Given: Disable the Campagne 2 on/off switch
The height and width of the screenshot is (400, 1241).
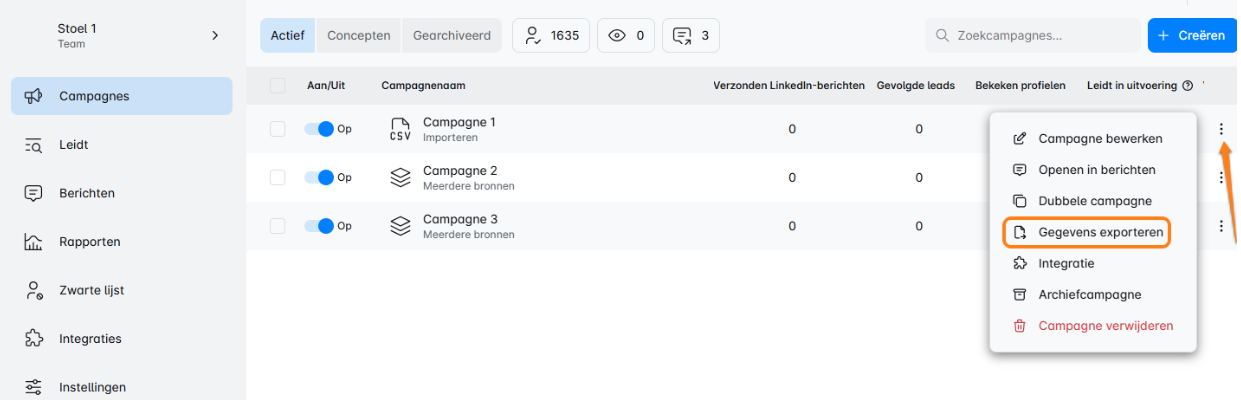Looking at the screenshot, I should pos(319,177).
